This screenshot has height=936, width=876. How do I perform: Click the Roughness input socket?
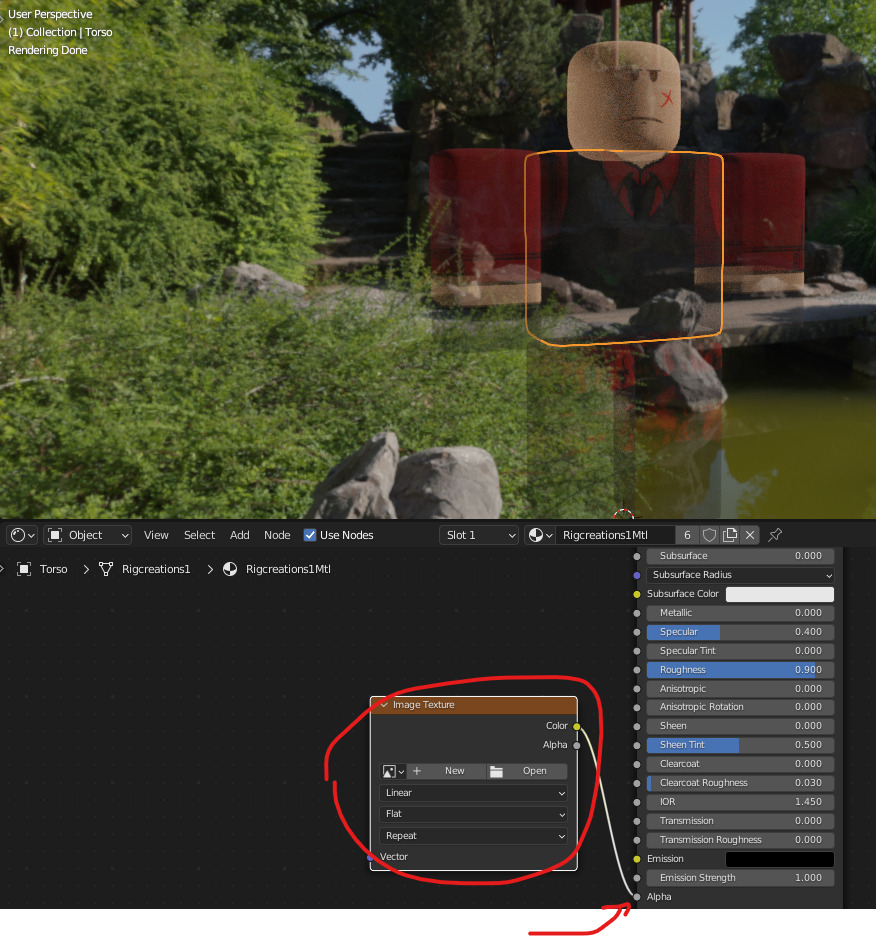[637, 670]
